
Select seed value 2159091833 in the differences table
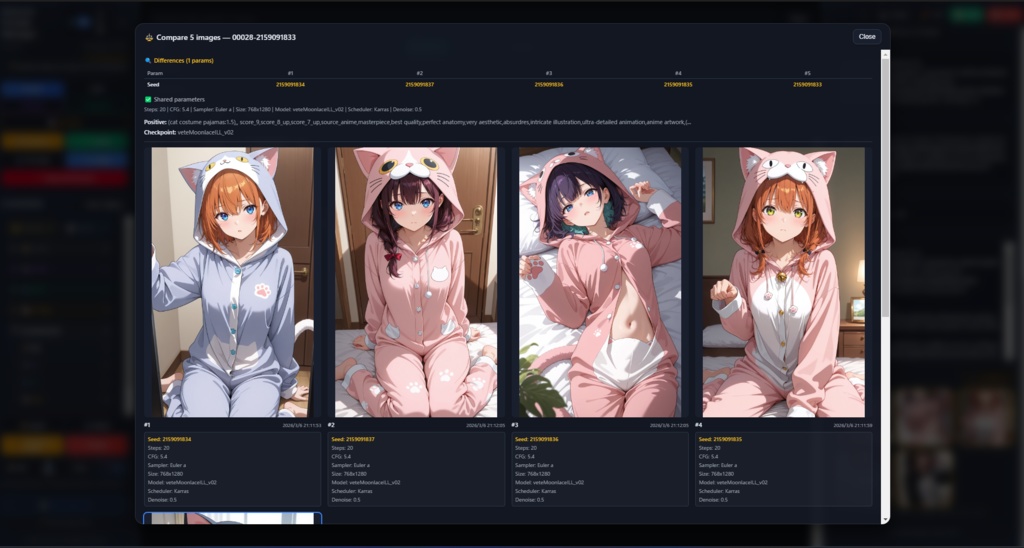(807, 84)
